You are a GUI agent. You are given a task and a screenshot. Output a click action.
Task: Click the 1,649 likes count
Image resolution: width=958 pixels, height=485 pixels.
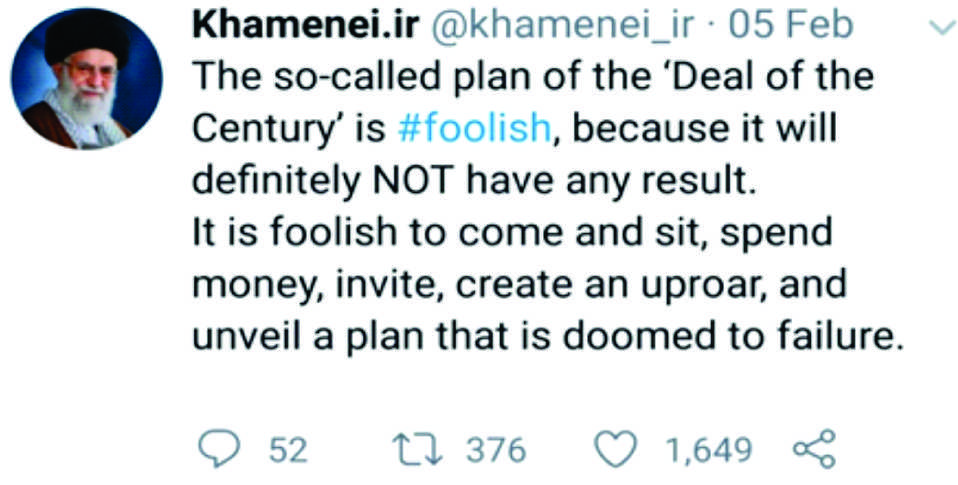click(709, 451)
